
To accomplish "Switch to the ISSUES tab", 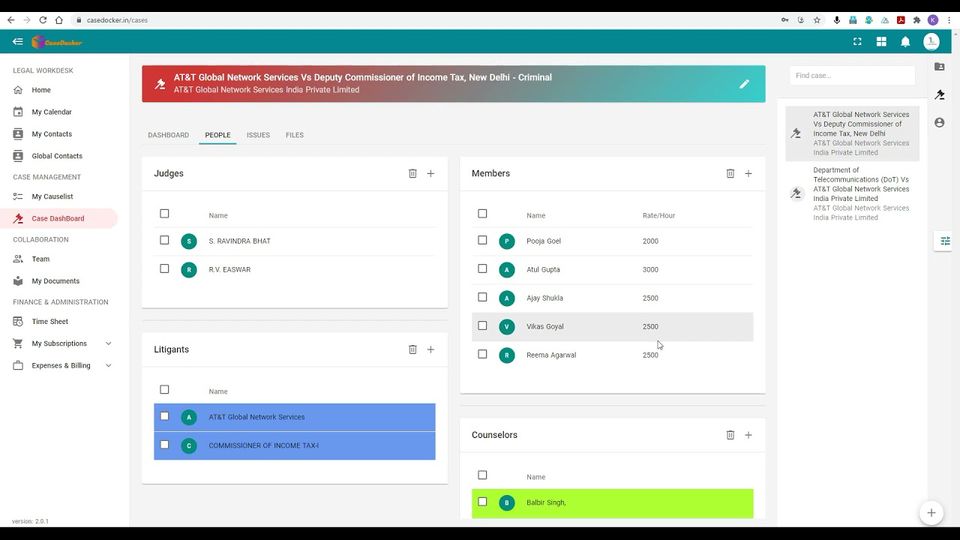I will [258, 135].
